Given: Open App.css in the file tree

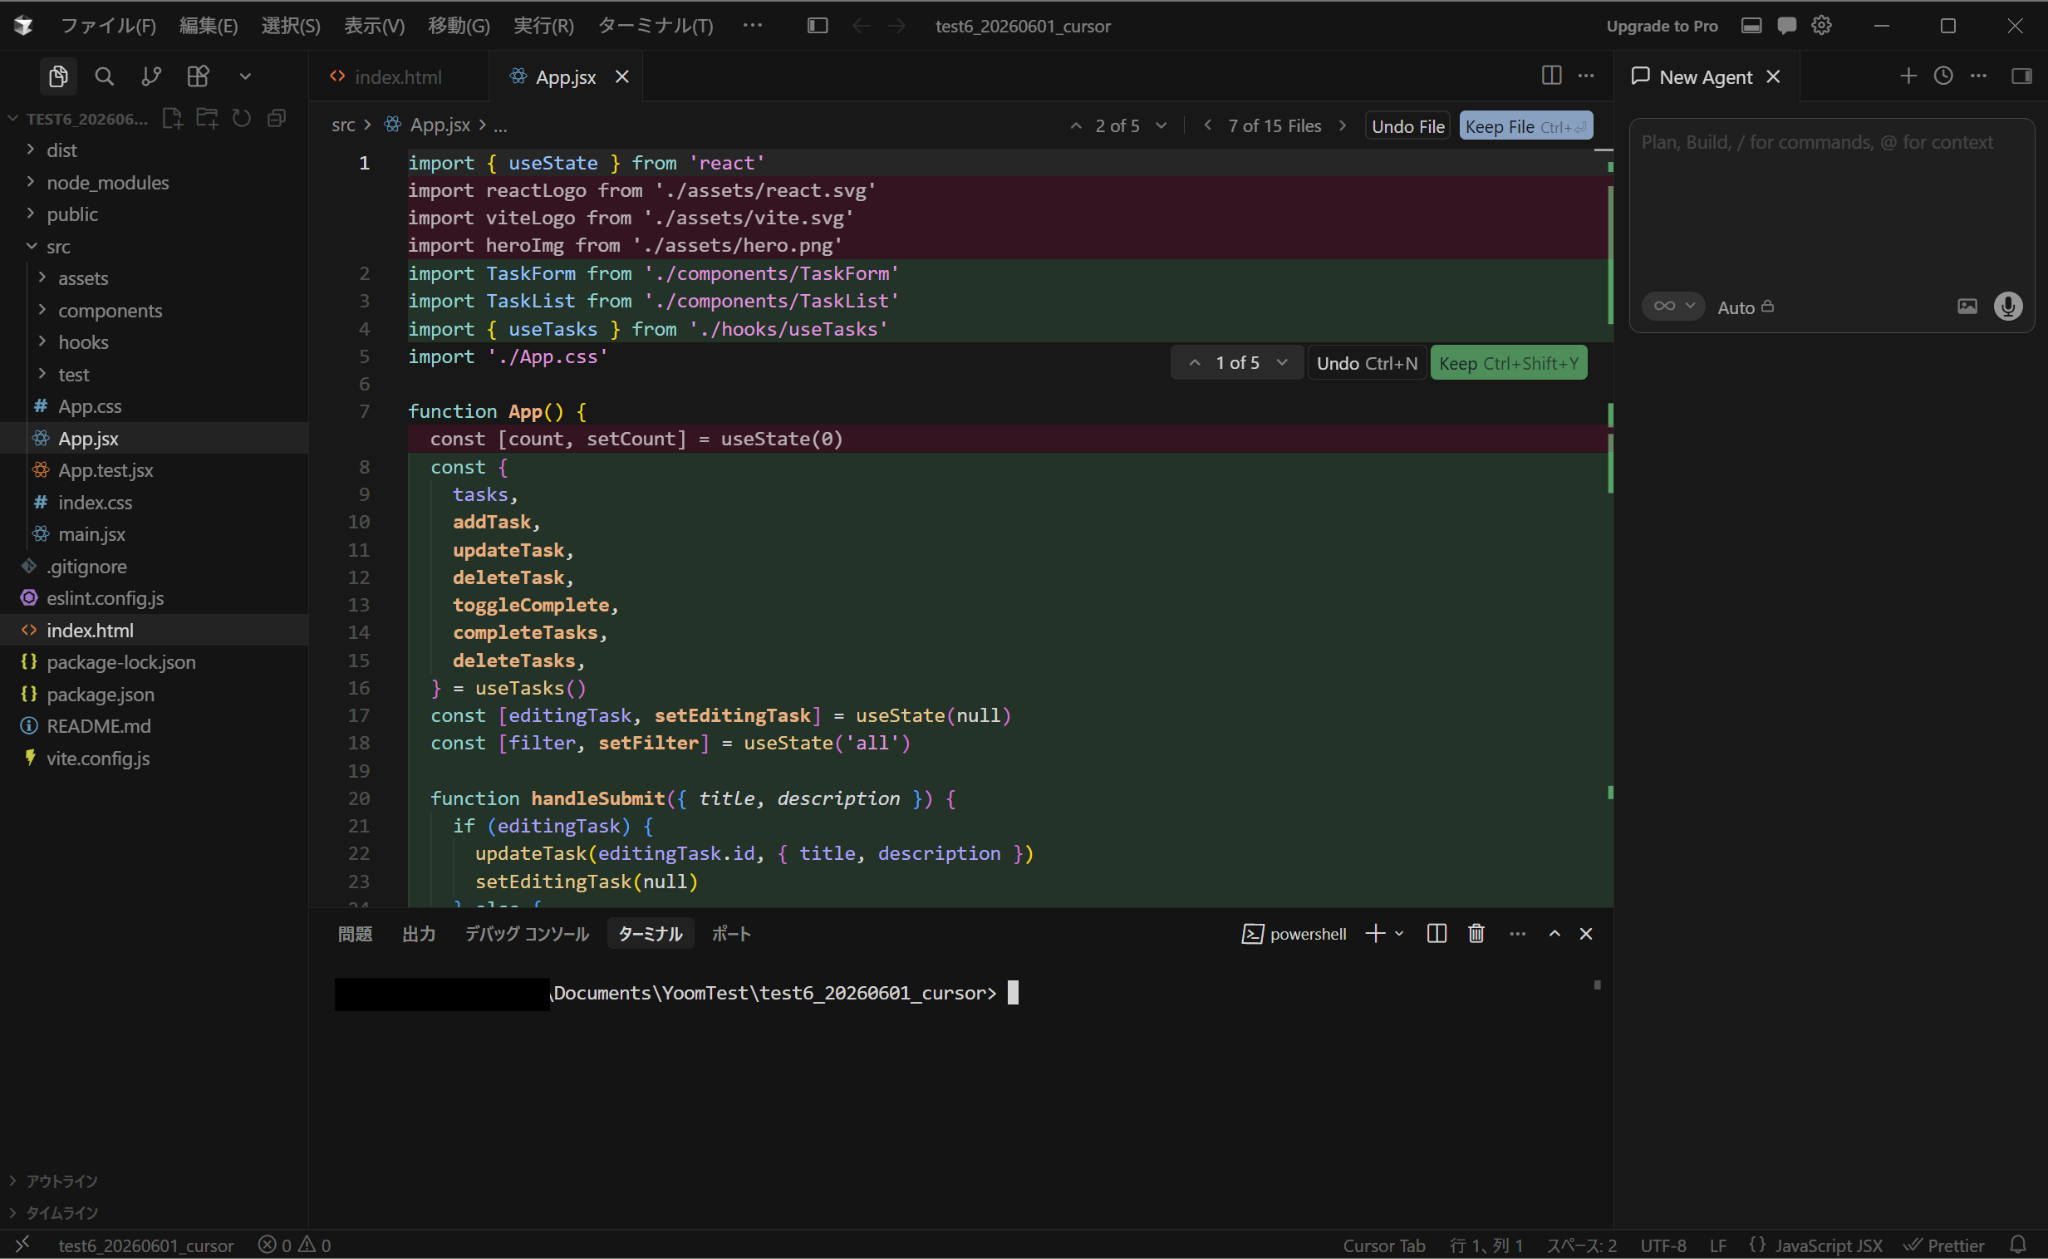Looking at the screenshot, I should click(x=154, y=406).
